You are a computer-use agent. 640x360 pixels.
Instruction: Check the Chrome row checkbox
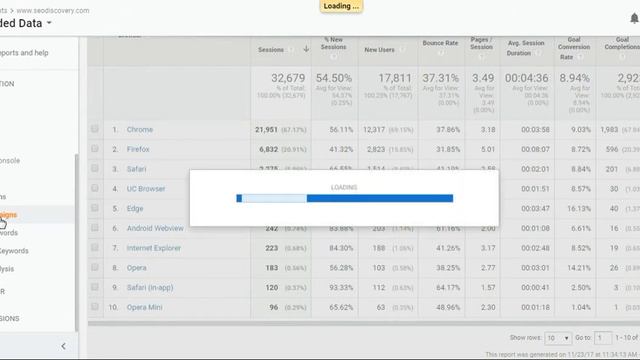point(95,129)
